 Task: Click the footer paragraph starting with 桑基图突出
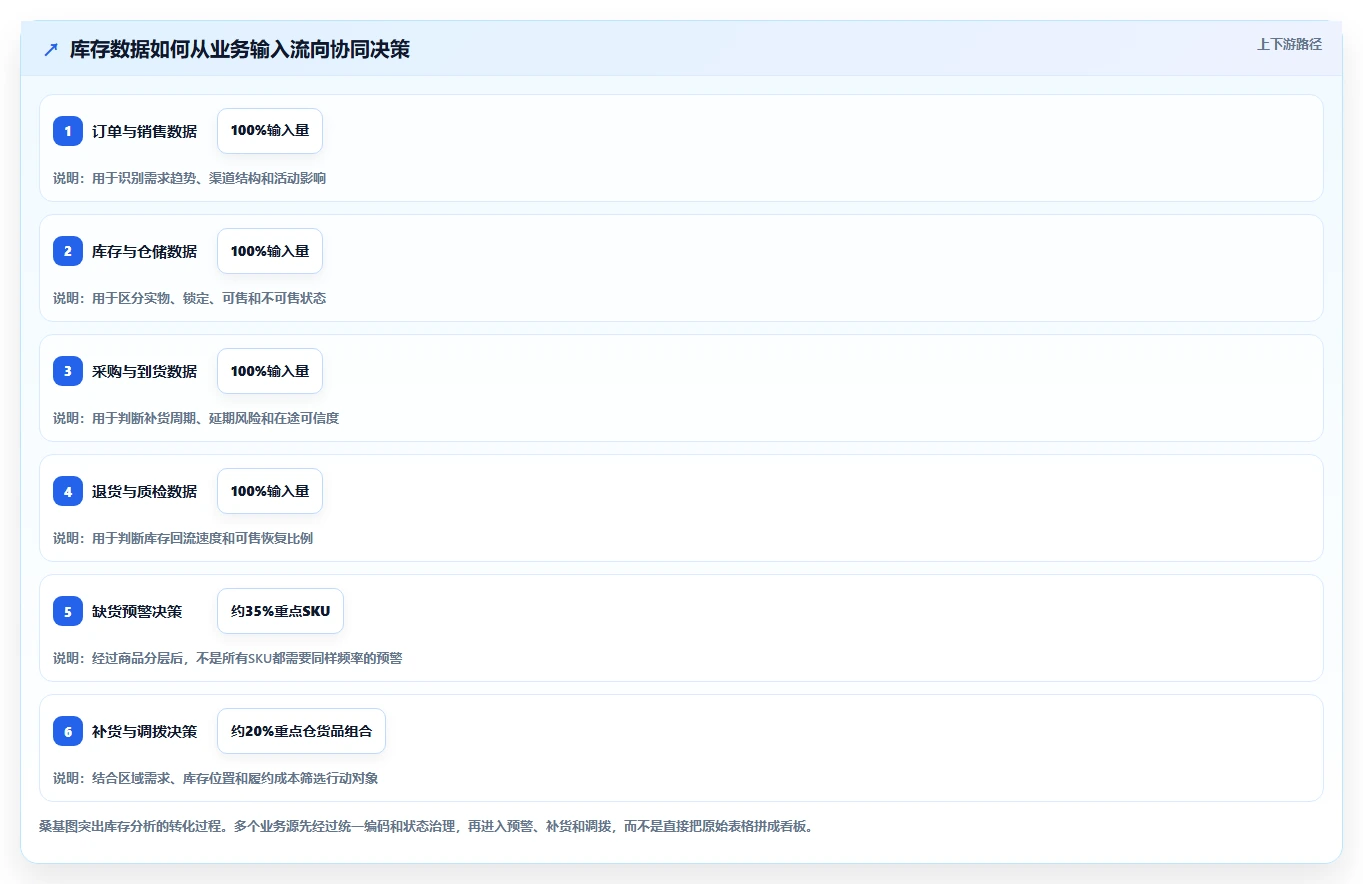pos(426,827)
